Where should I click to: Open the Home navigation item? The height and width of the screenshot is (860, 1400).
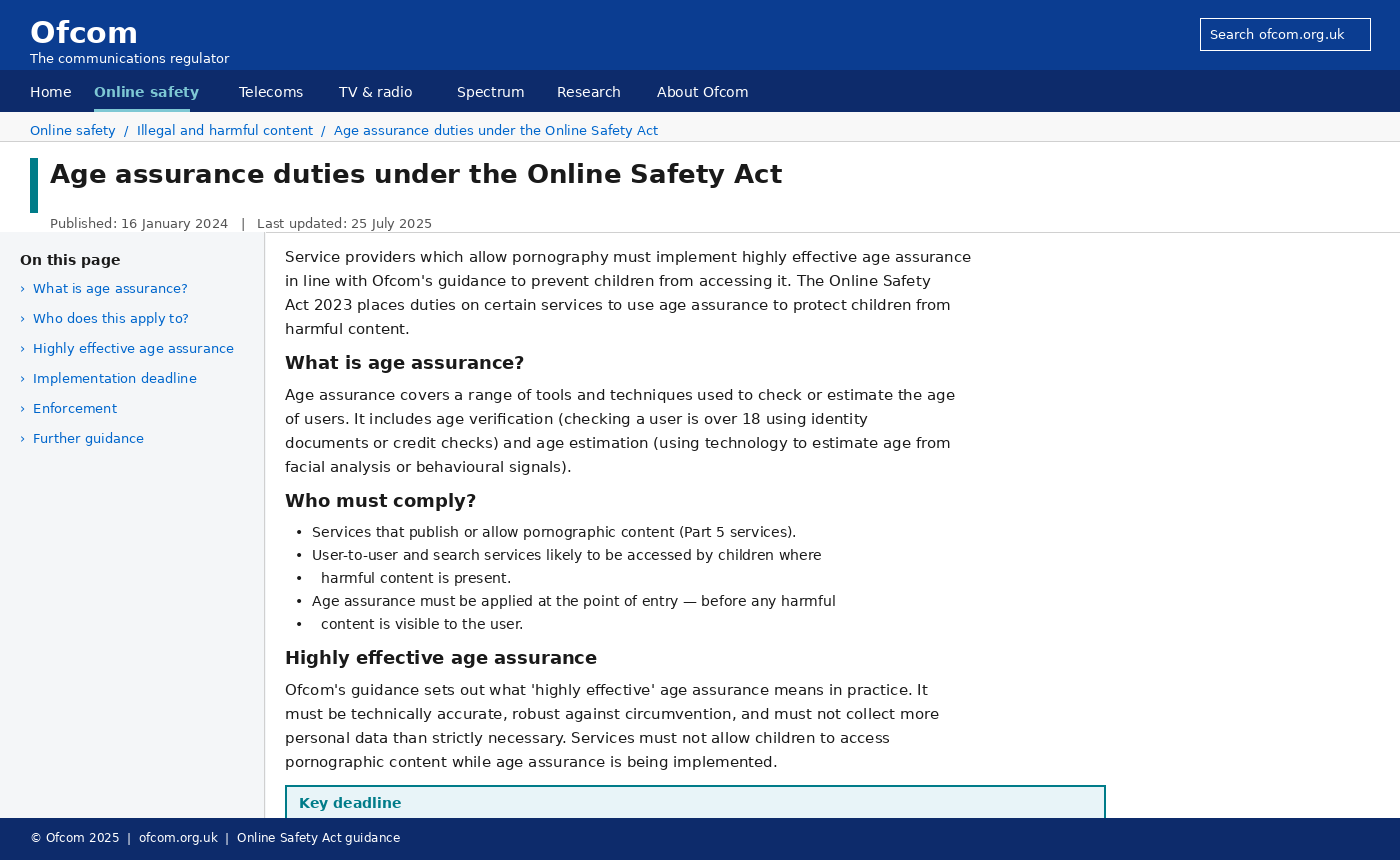click(x=51, y=92)
